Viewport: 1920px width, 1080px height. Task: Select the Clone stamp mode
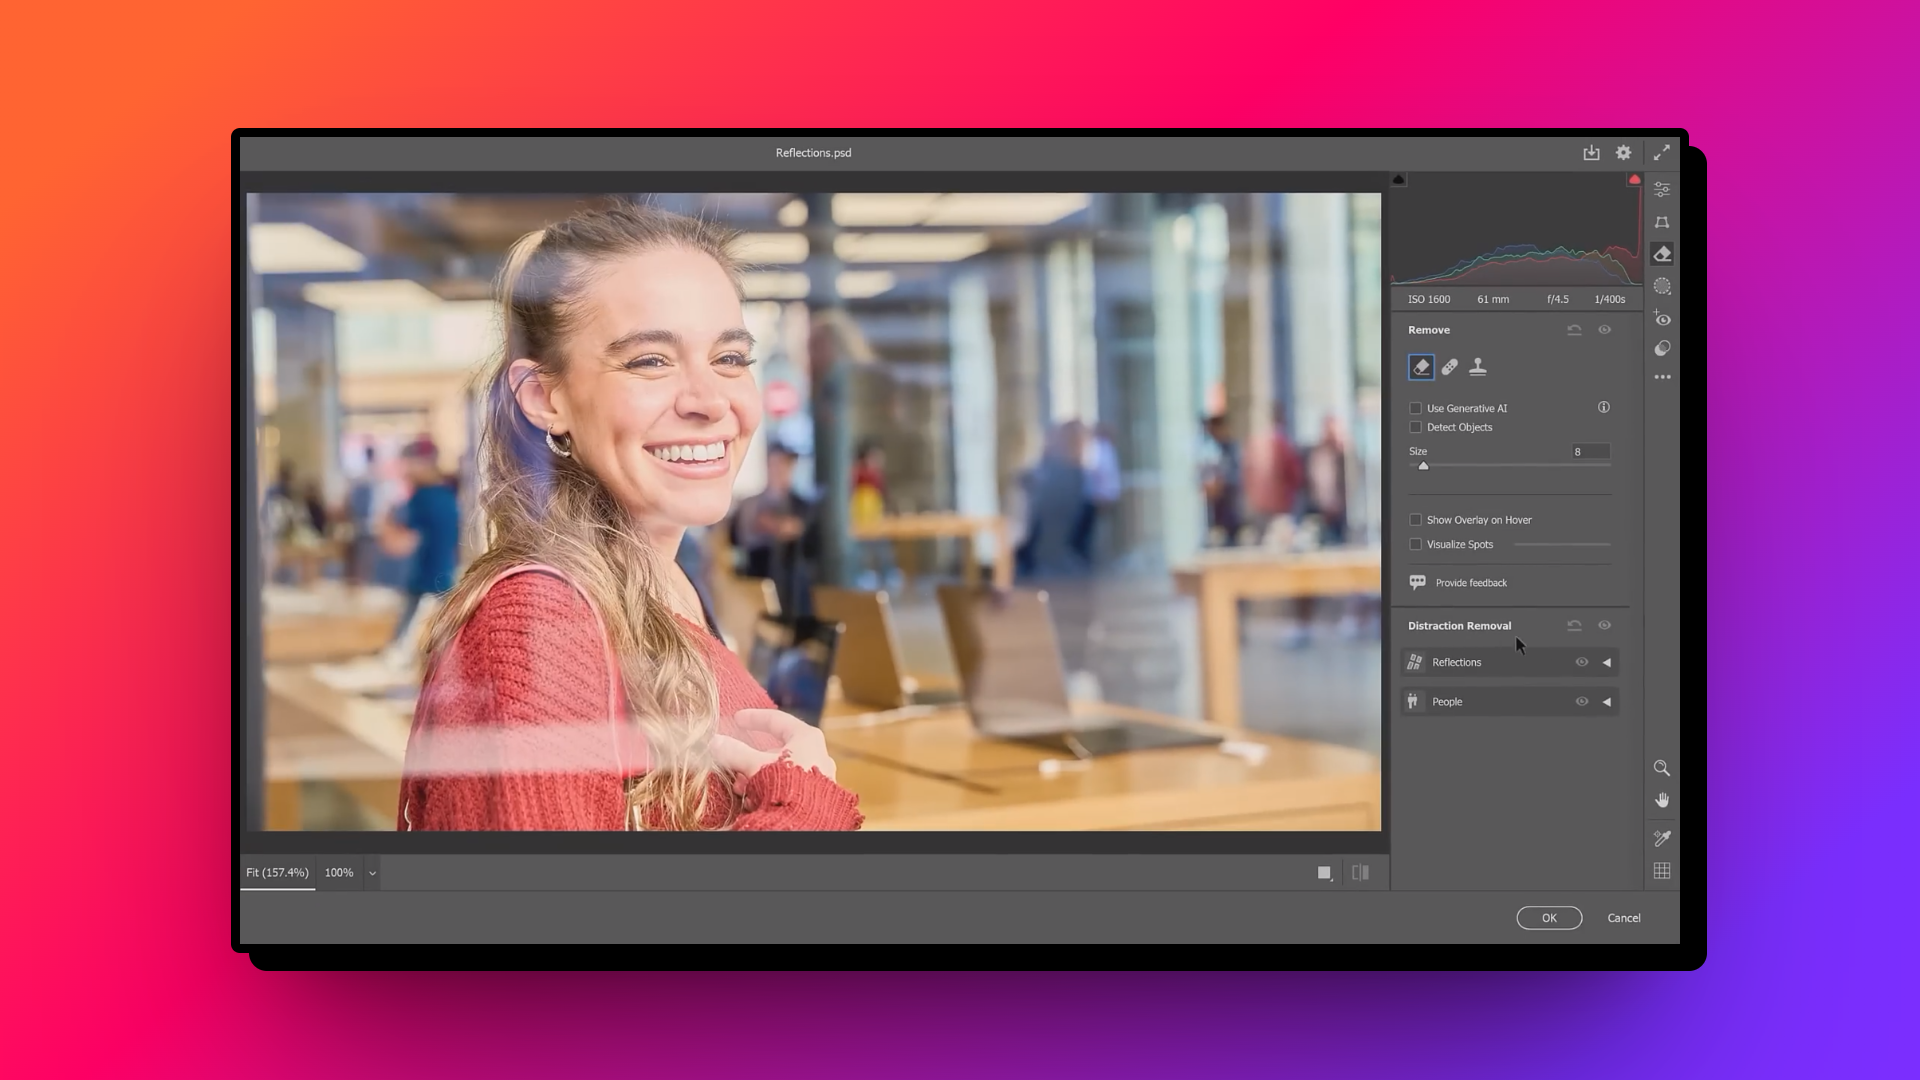point(1479,366)
